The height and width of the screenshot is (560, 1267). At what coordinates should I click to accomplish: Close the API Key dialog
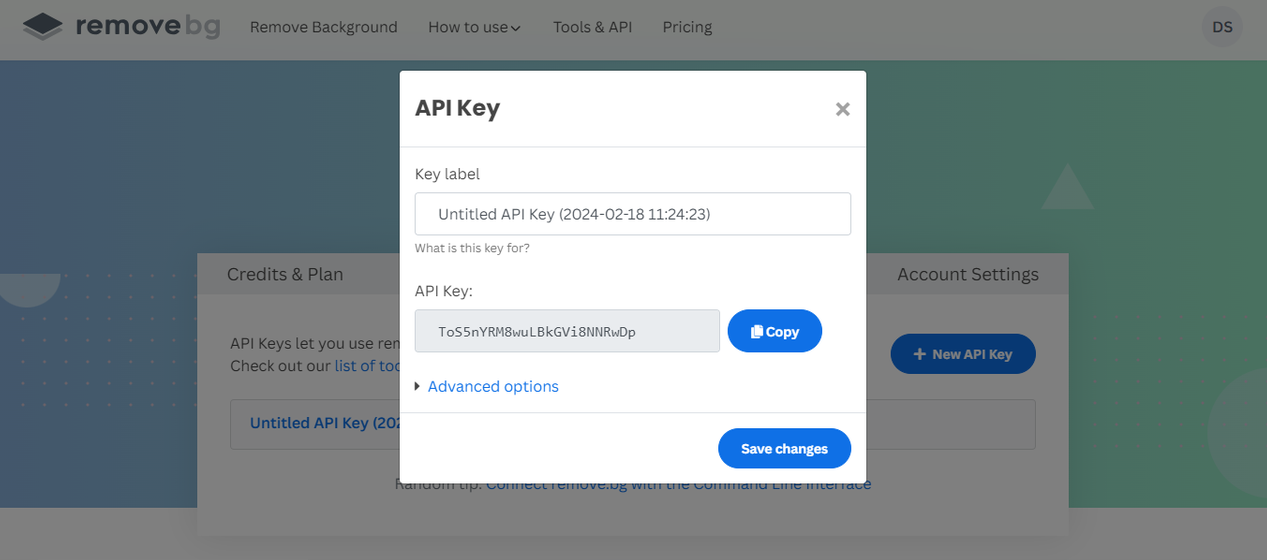842,109
